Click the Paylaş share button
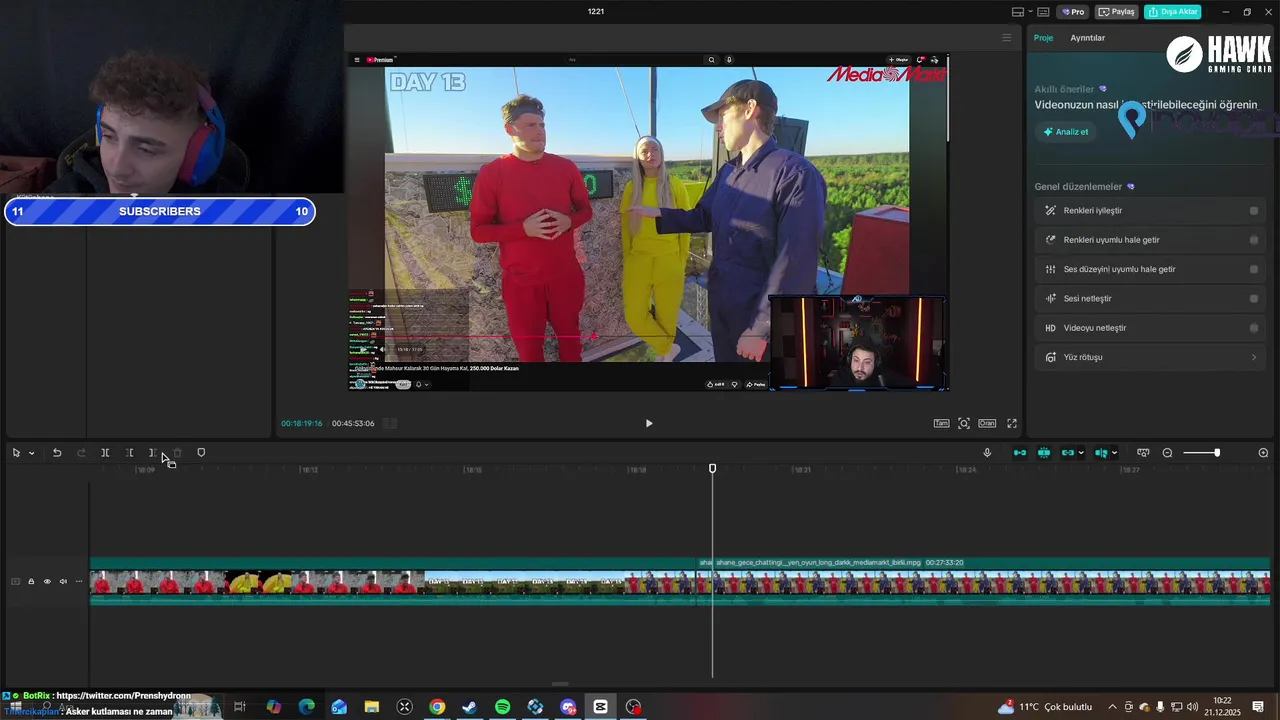 tap(1117, 12)
